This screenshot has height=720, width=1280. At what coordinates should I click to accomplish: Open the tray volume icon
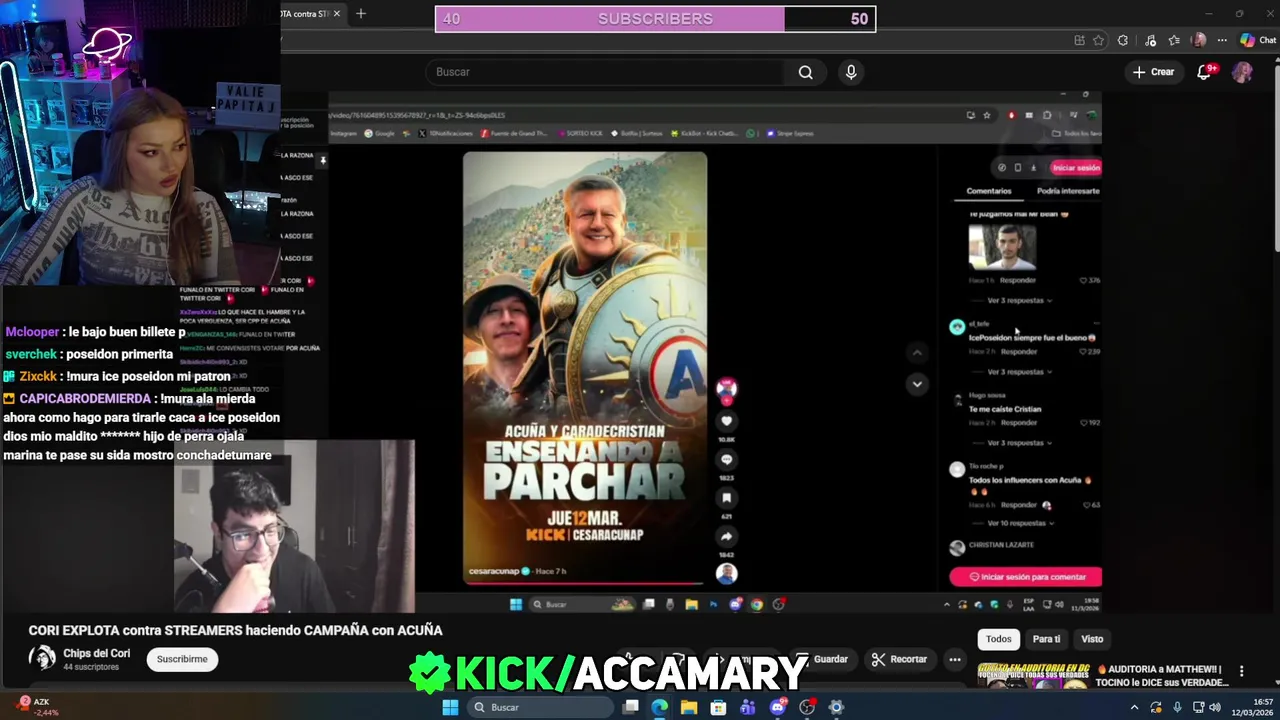tap(1215, 707)
